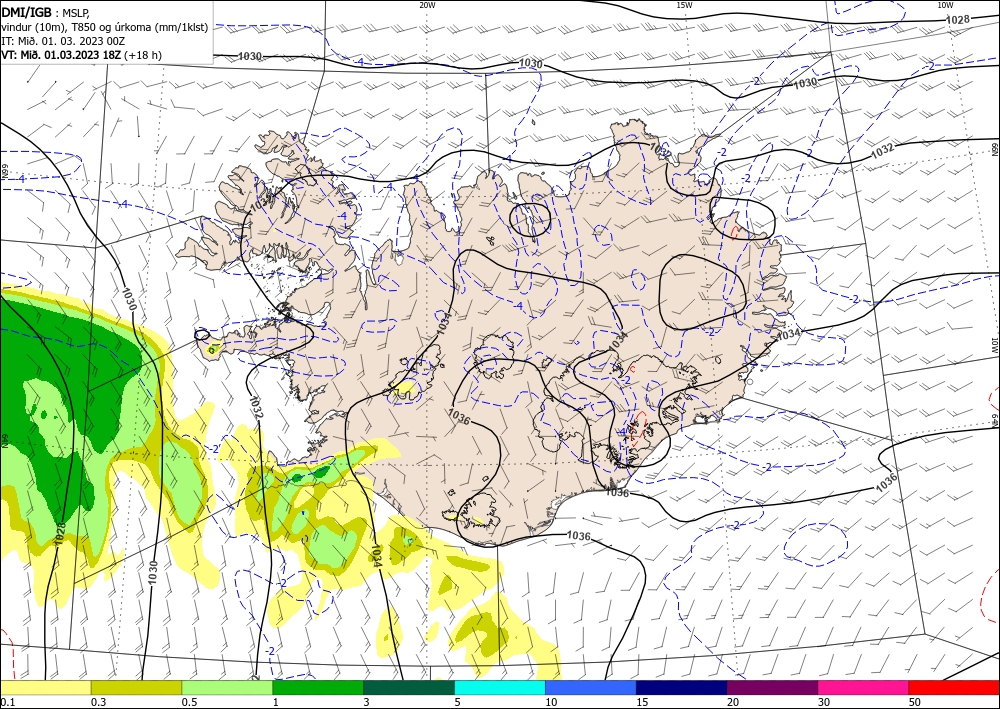Click the 'vindur (10m), T850 og úrkoma' line
The height and width of the screenshot is (709, 1000).
[x=105, y=27]
